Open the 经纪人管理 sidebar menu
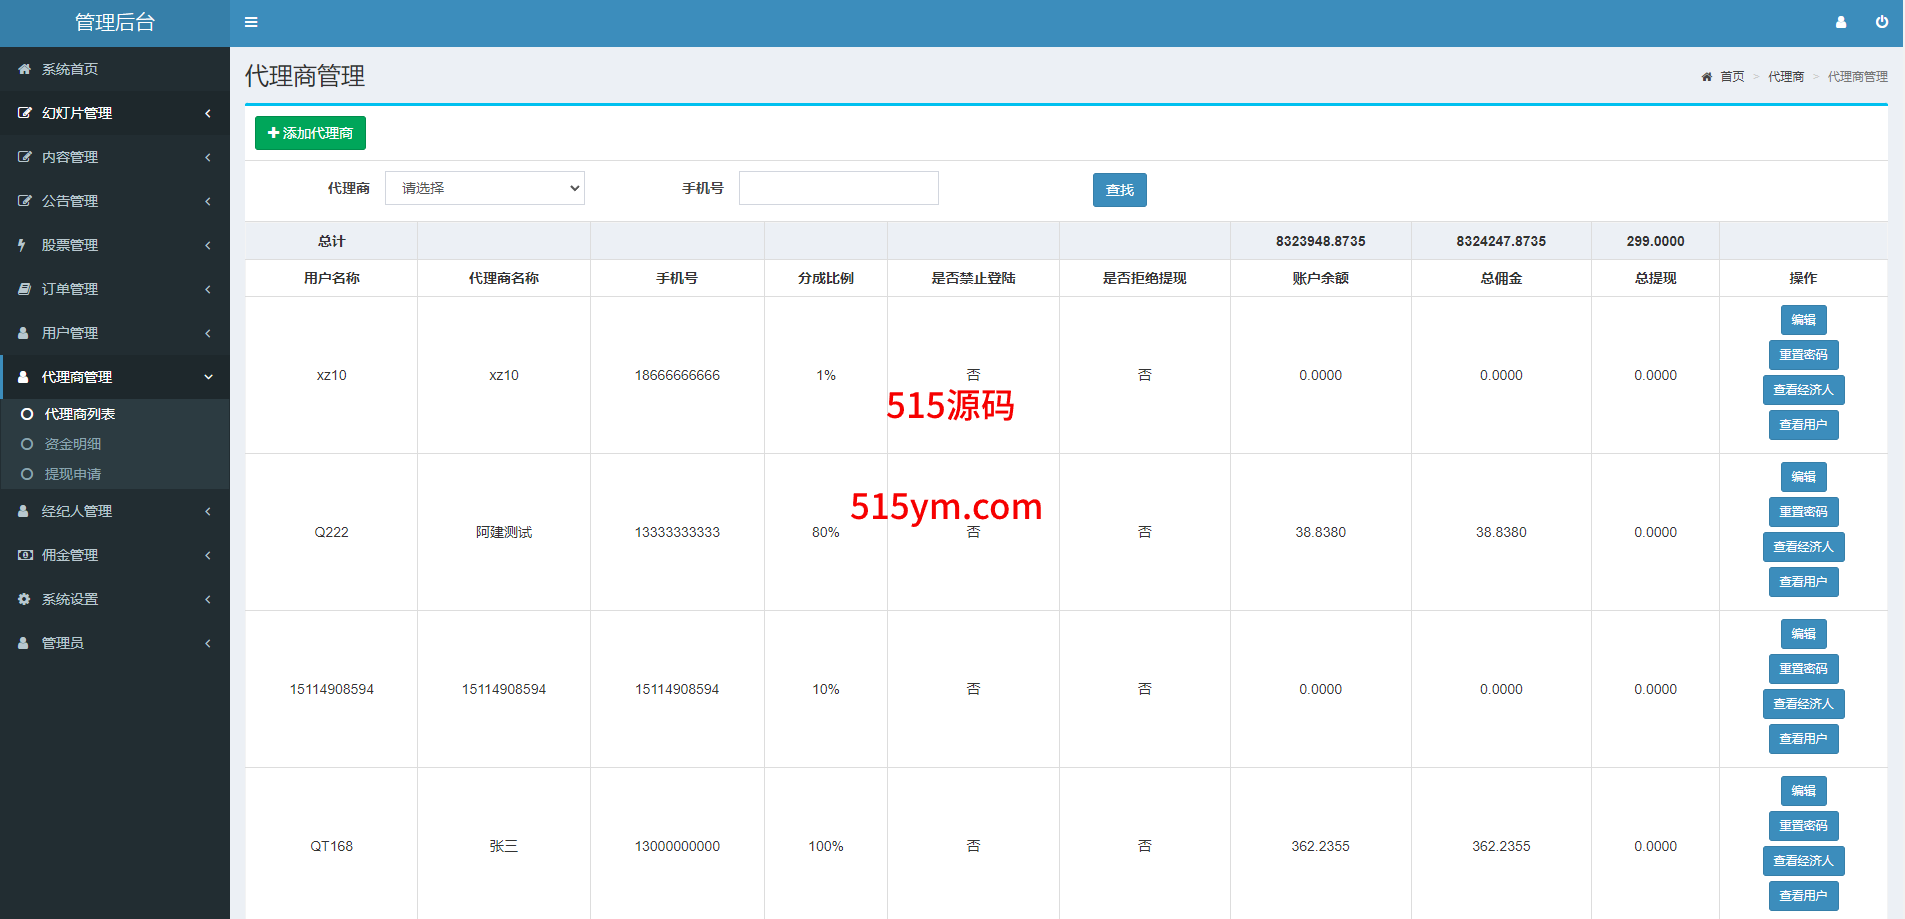 click(x=76, y=511)
